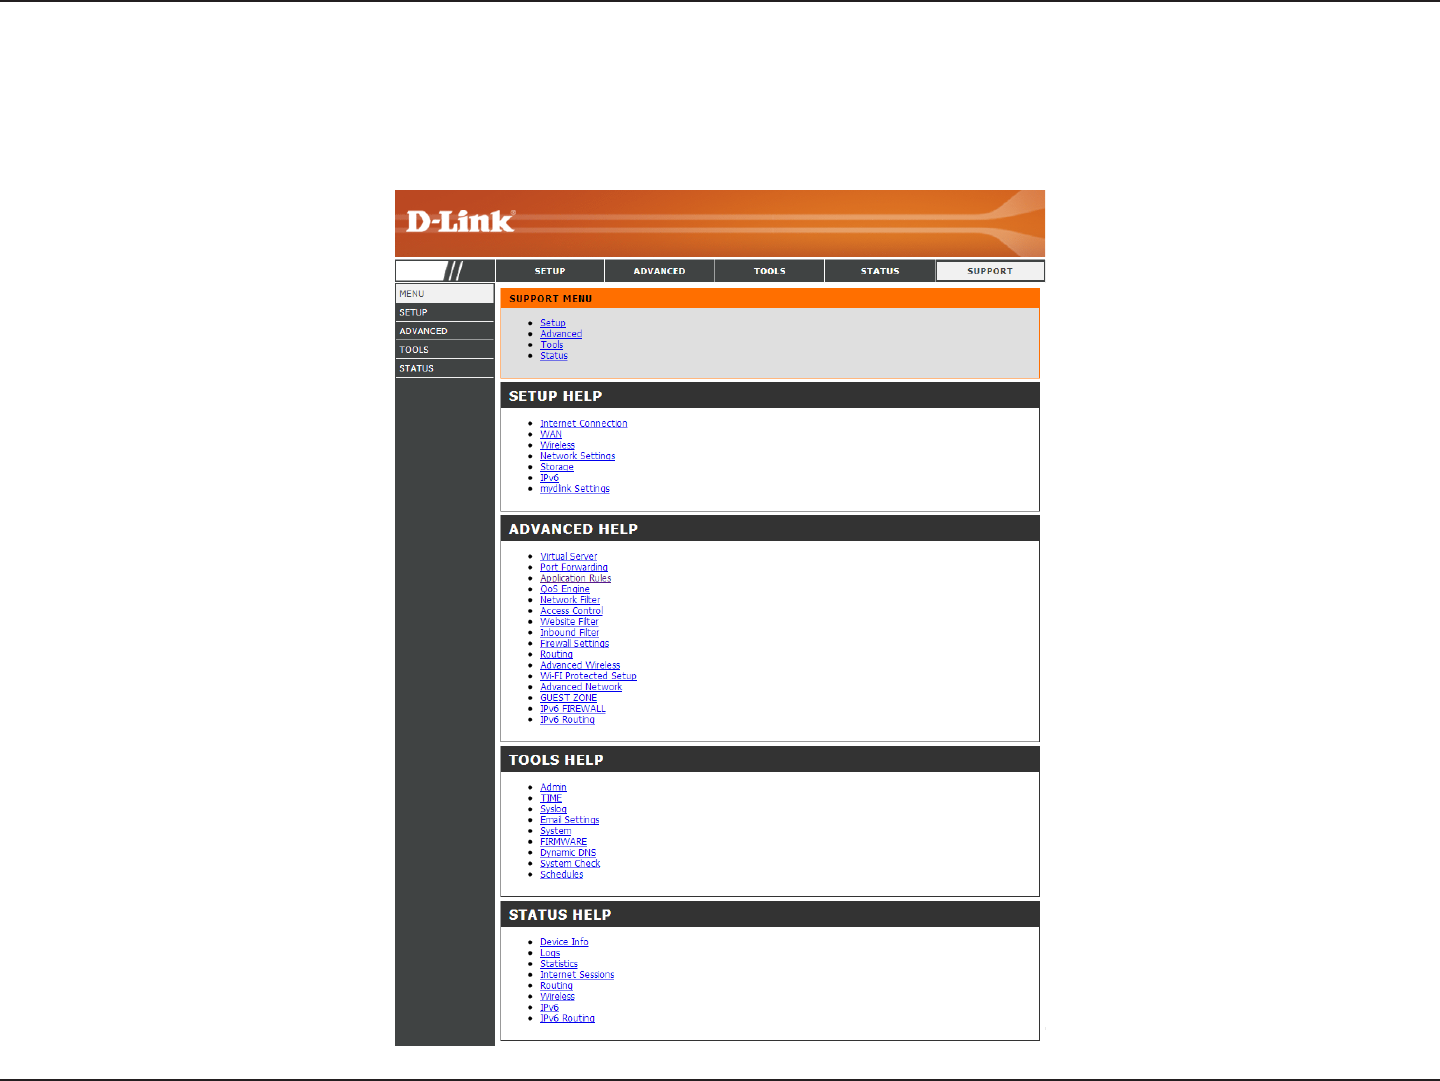
Task: Open the STATUS top navigation tab
Action: pyautogui.click(x=880, y=271)
